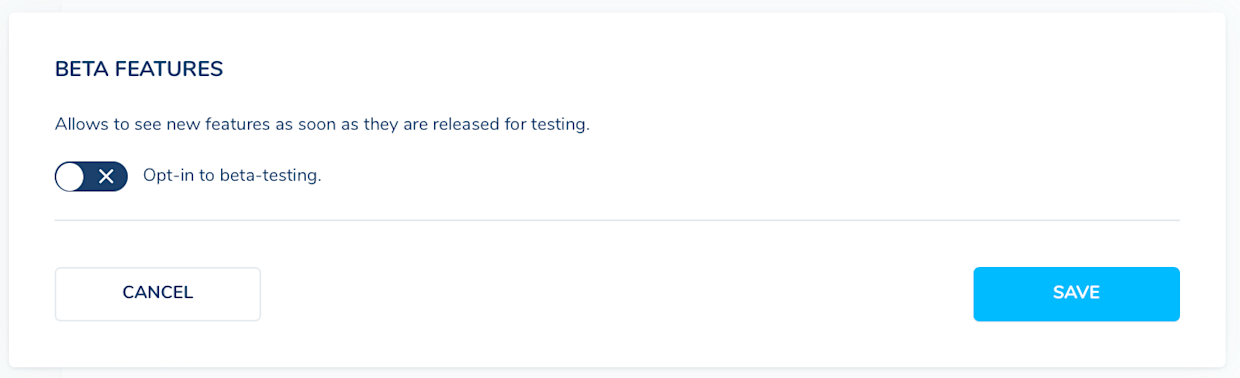Click the "CANCEL" text on the outlined button

click(x=158, y=293)
